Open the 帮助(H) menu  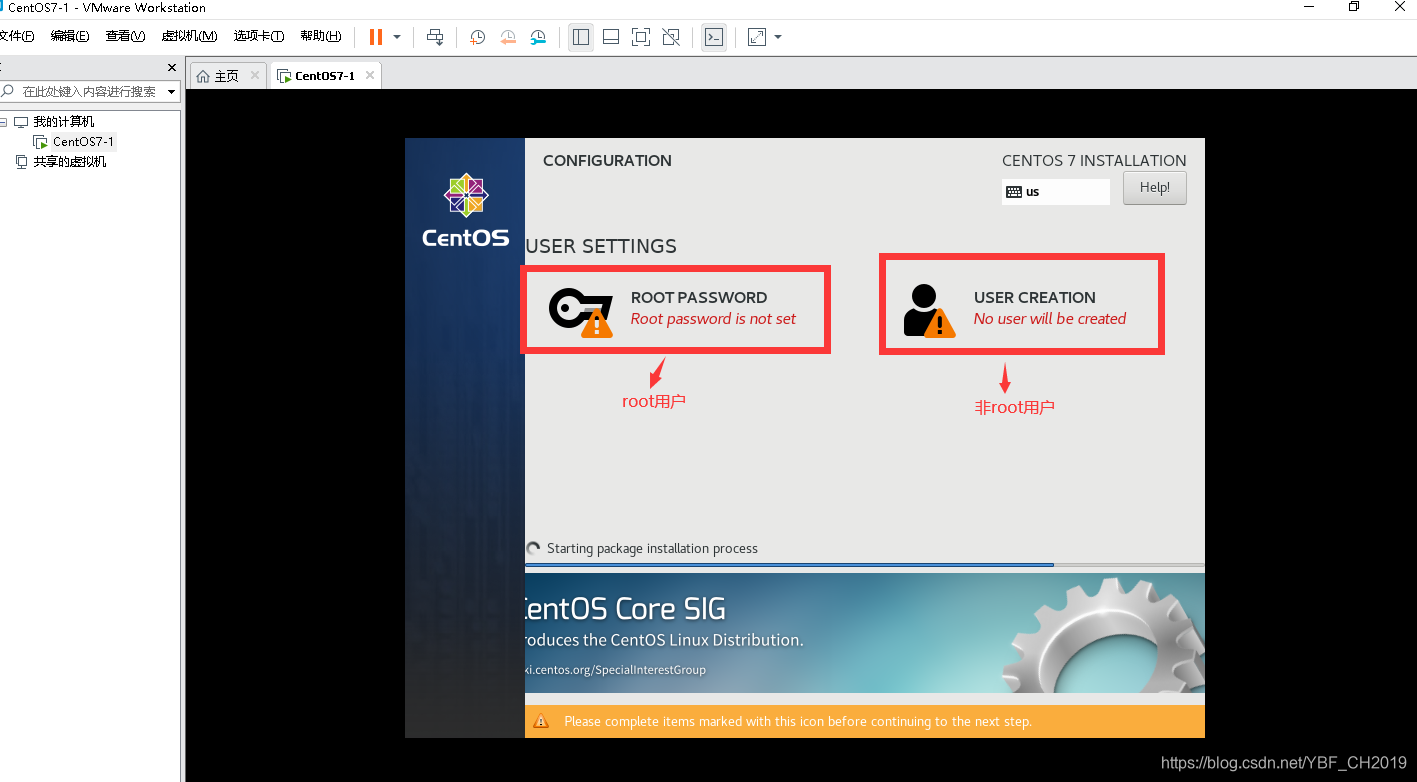(320, 36)
